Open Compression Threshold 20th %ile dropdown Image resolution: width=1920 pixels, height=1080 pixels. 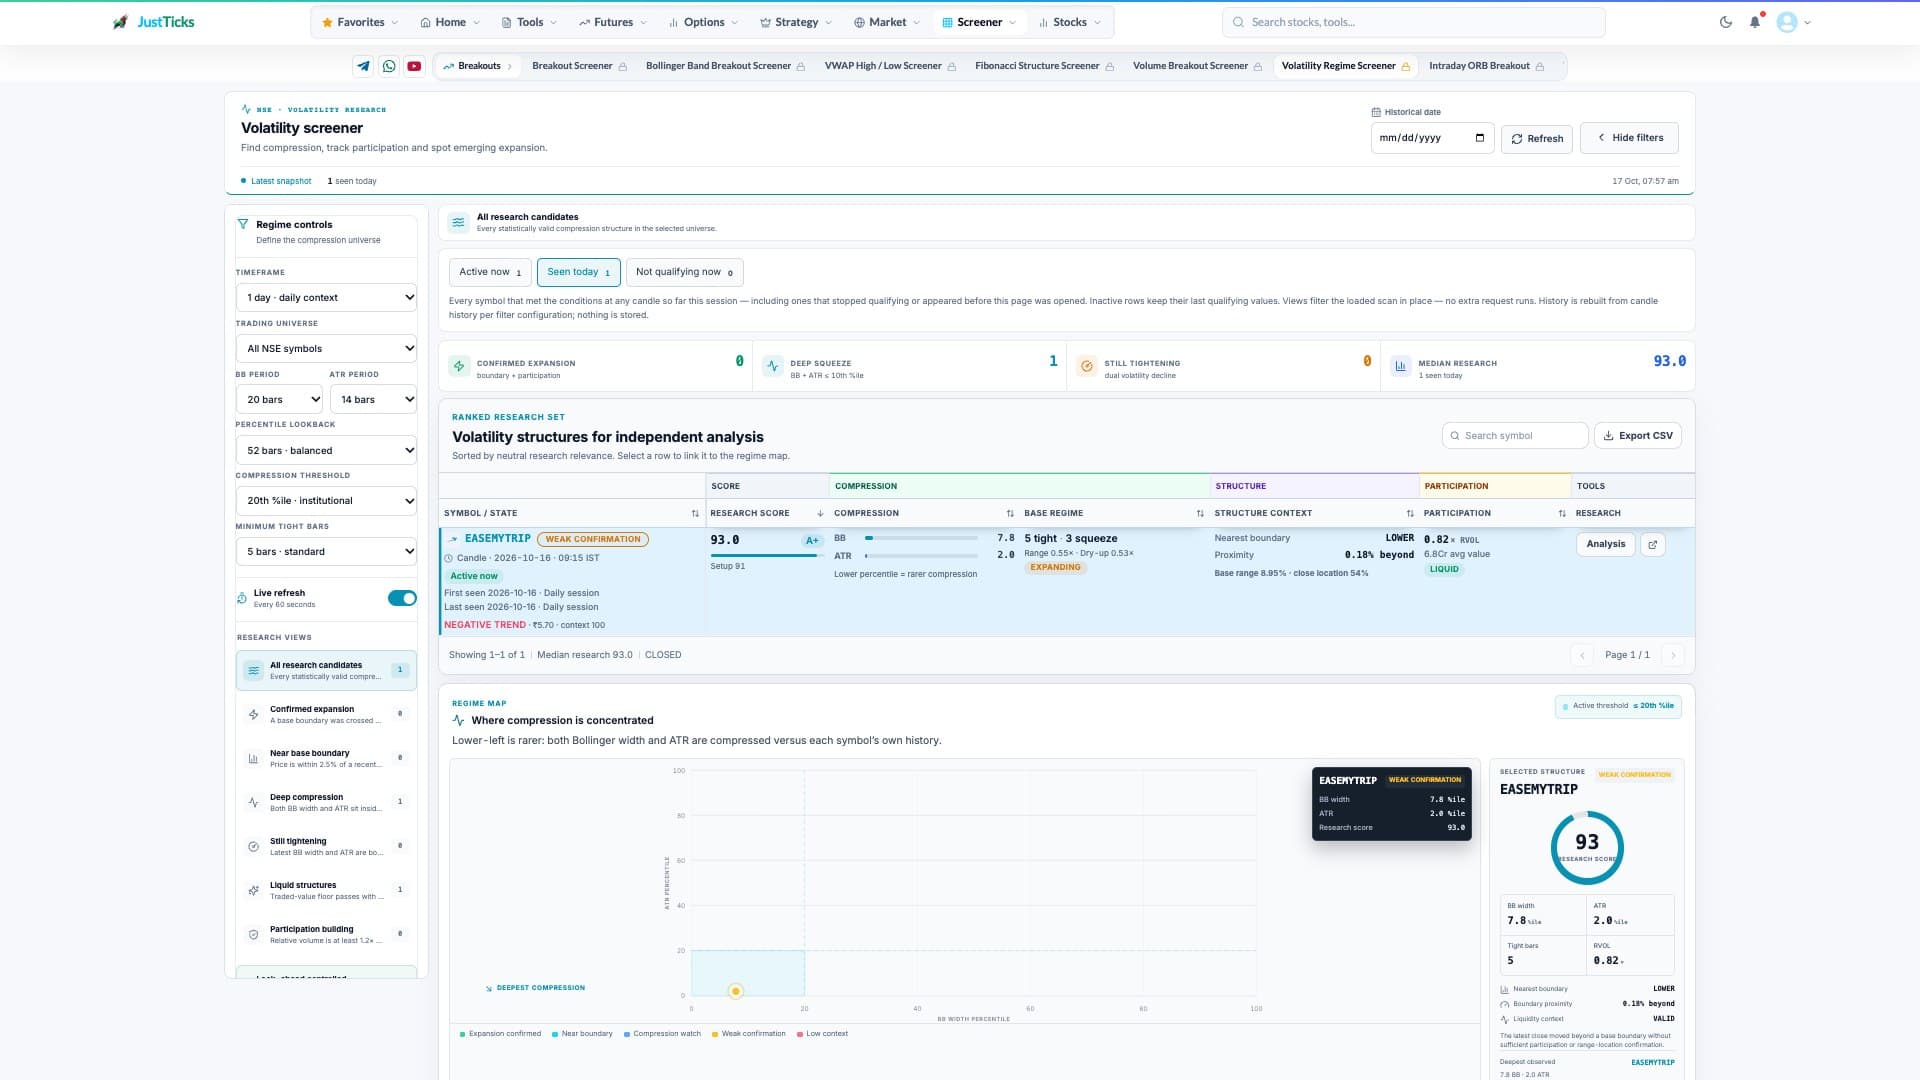pyautogui.click(x=326, y=501)
